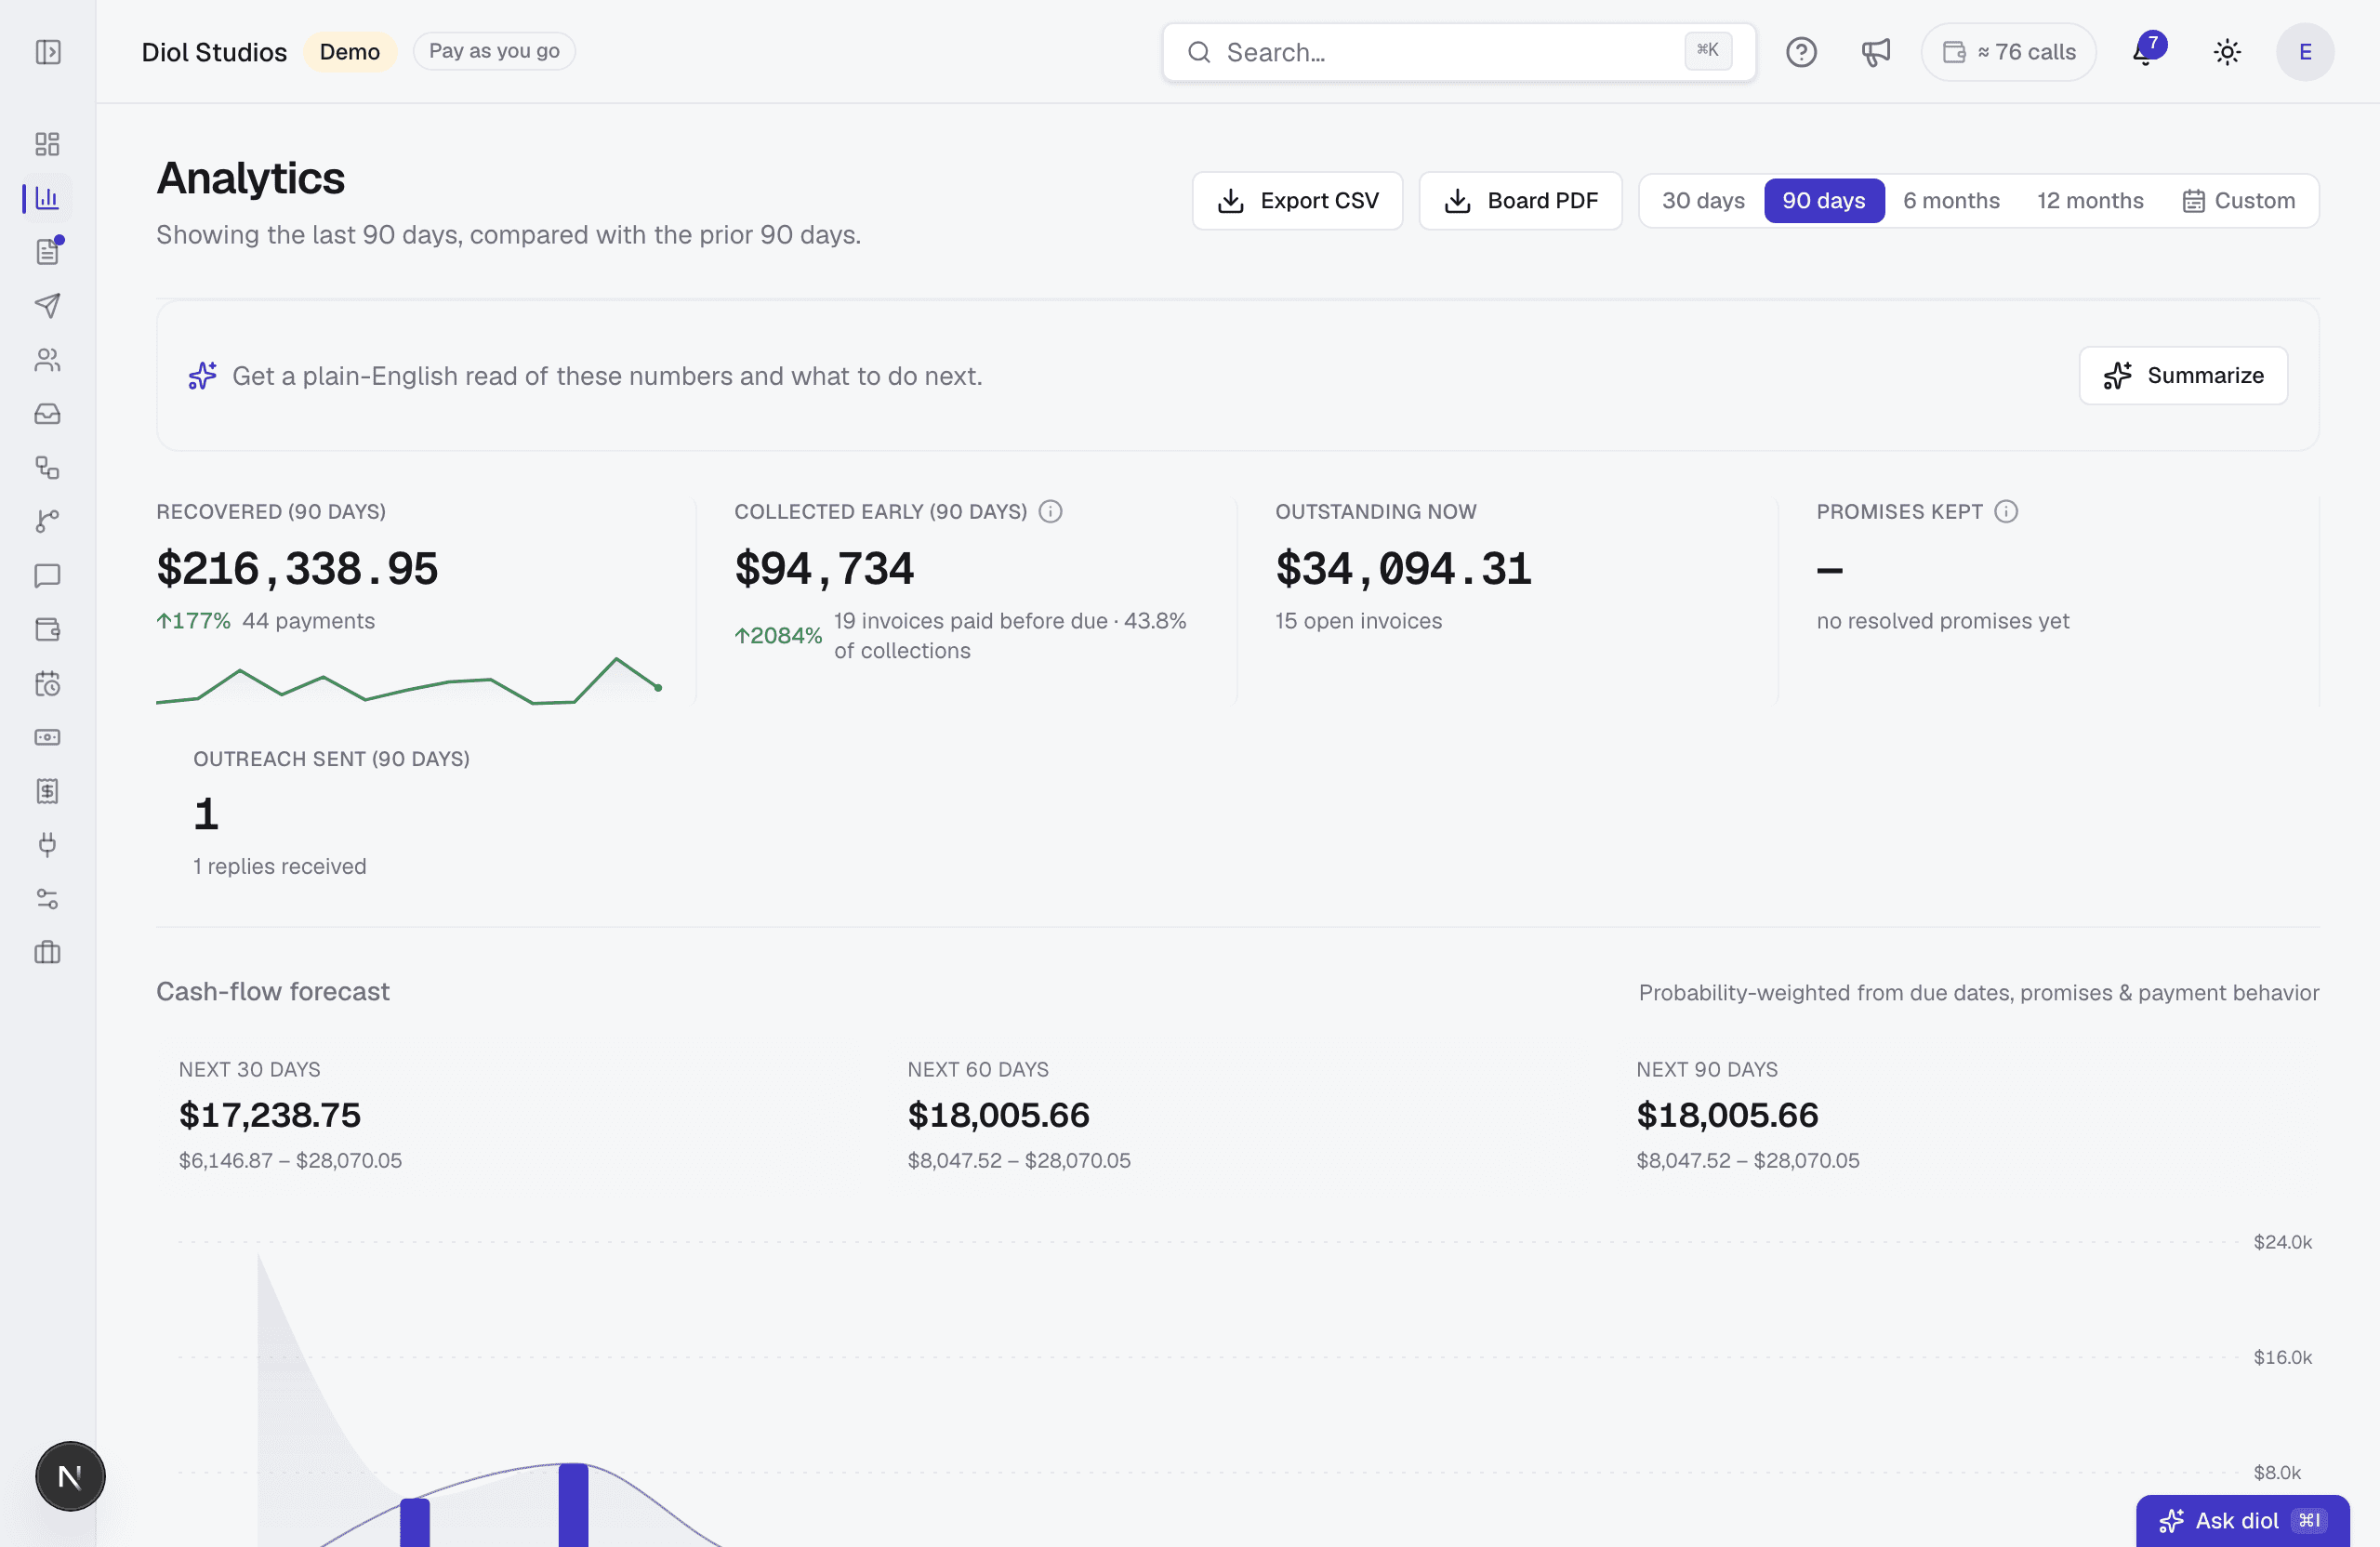
Task: Open the git branch icon in sidebar
Action: (47, 521)
